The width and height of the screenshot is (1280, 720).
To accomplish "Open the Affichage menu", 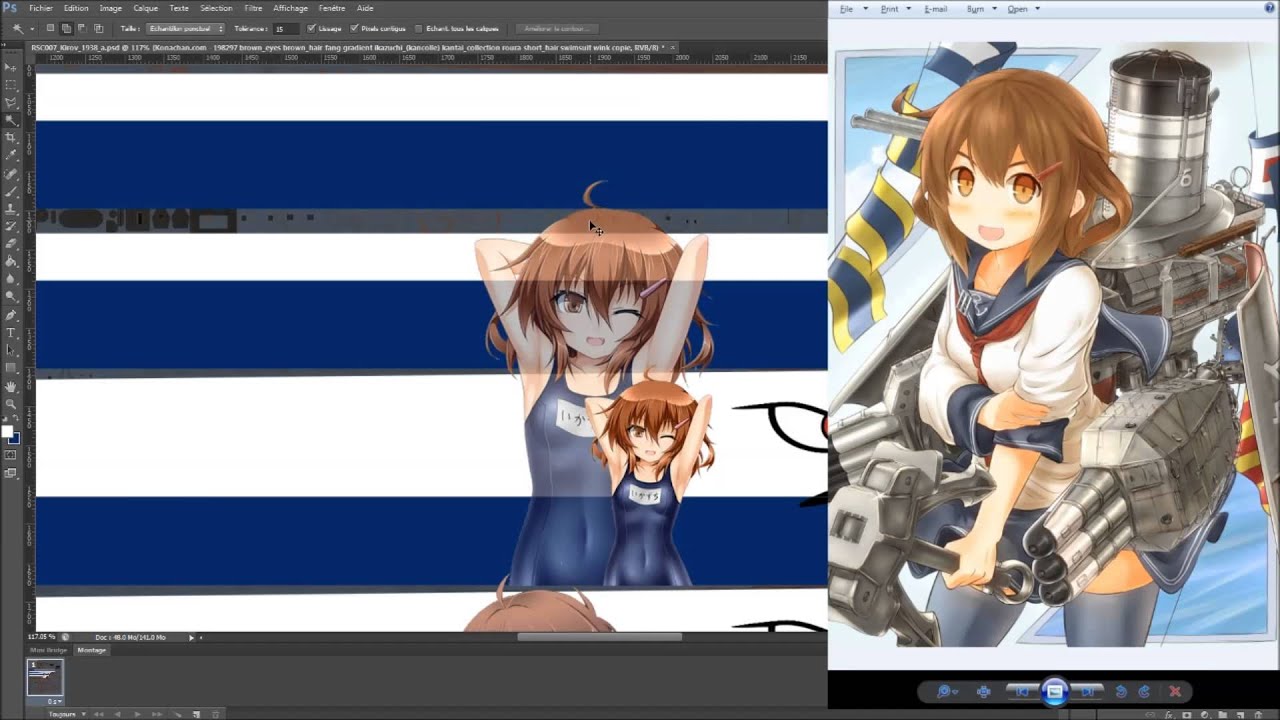I will [291, 8].
